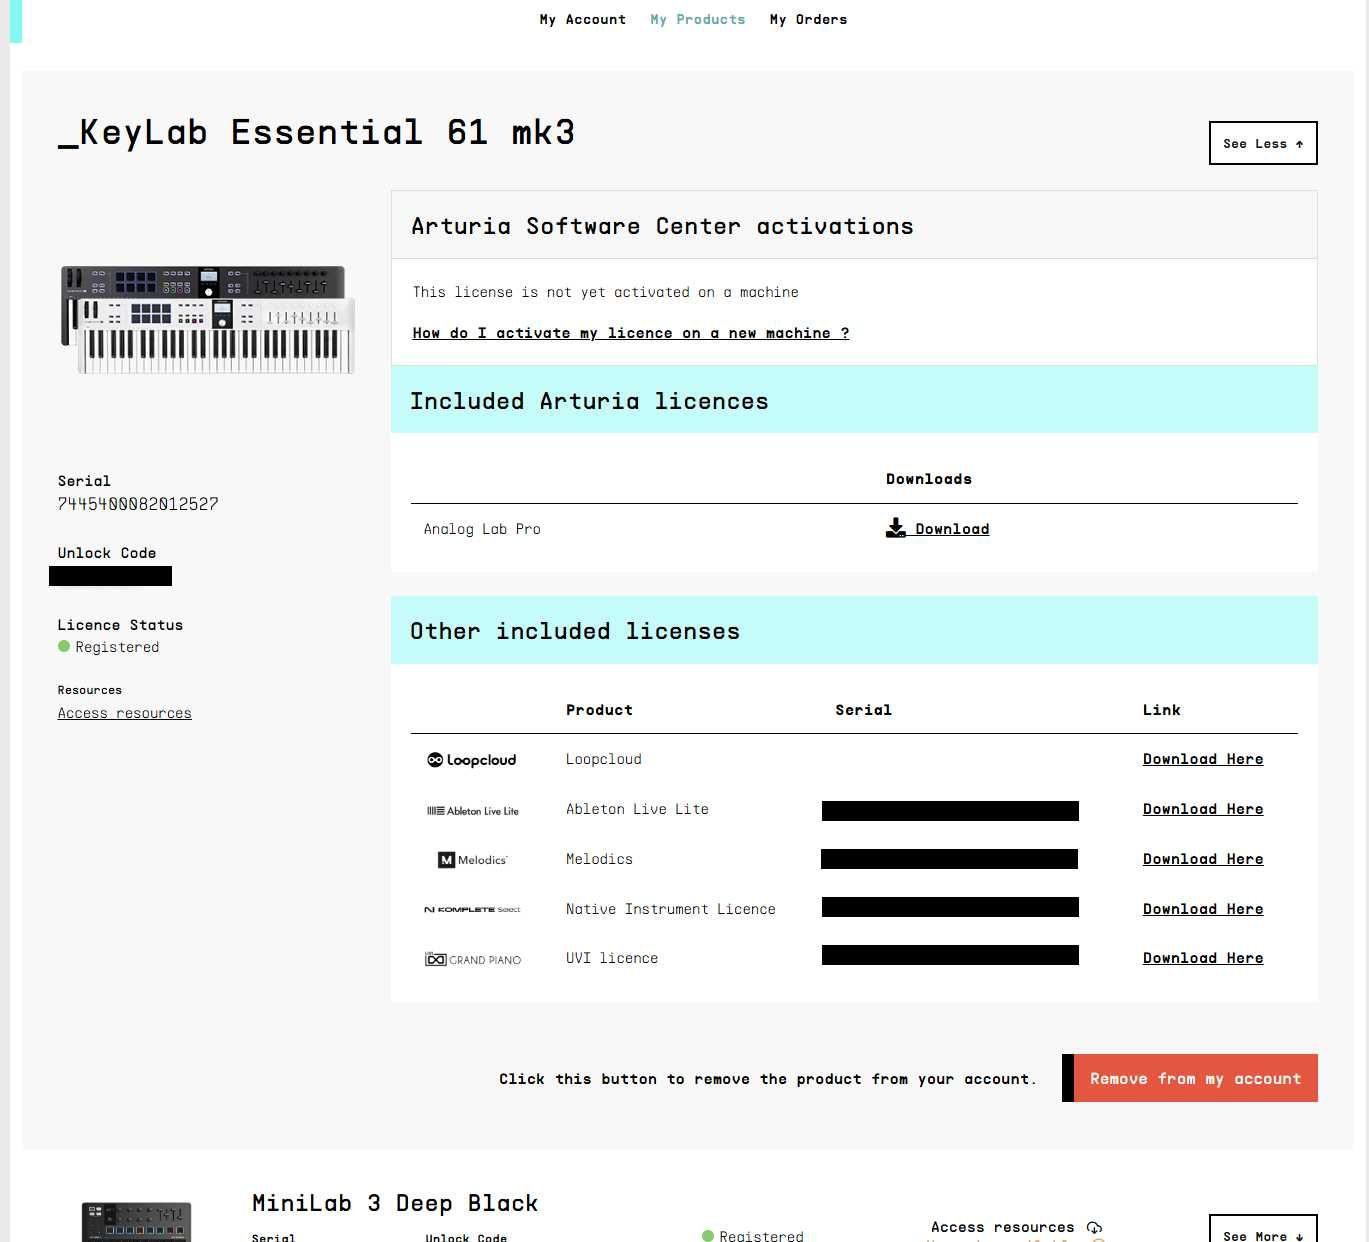Click the Analog Lab Pro product name
The image size is (1369, 1242).
[x=482, y=529]
